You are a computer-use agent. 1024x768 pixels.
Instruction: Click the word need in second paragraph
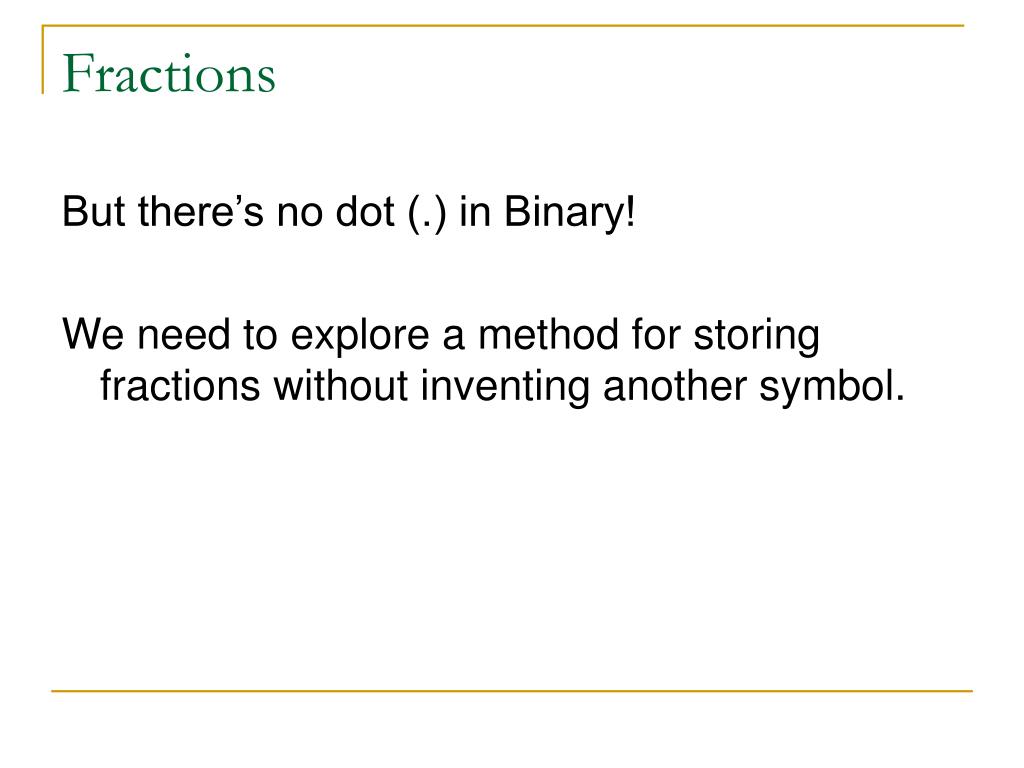click(184, 334)
